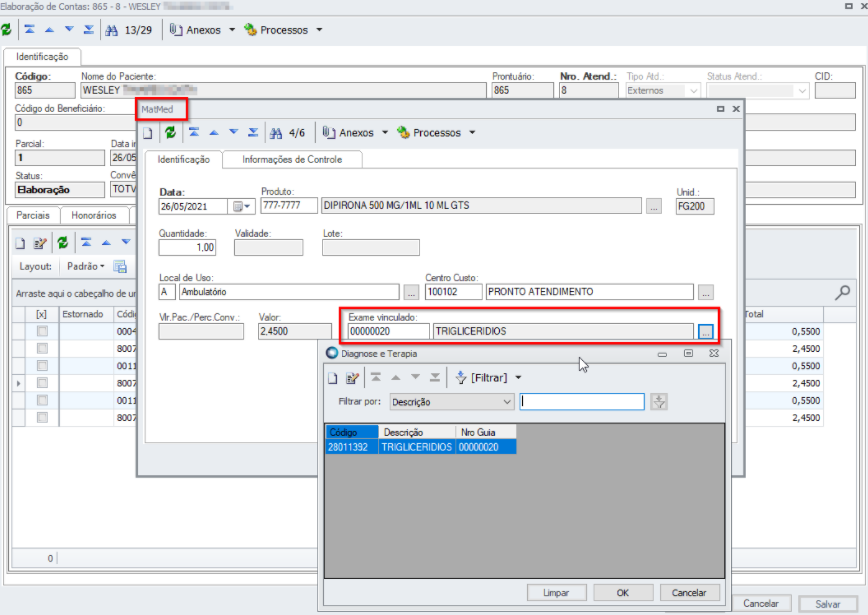Open the Honorários tab

(94, 215)
